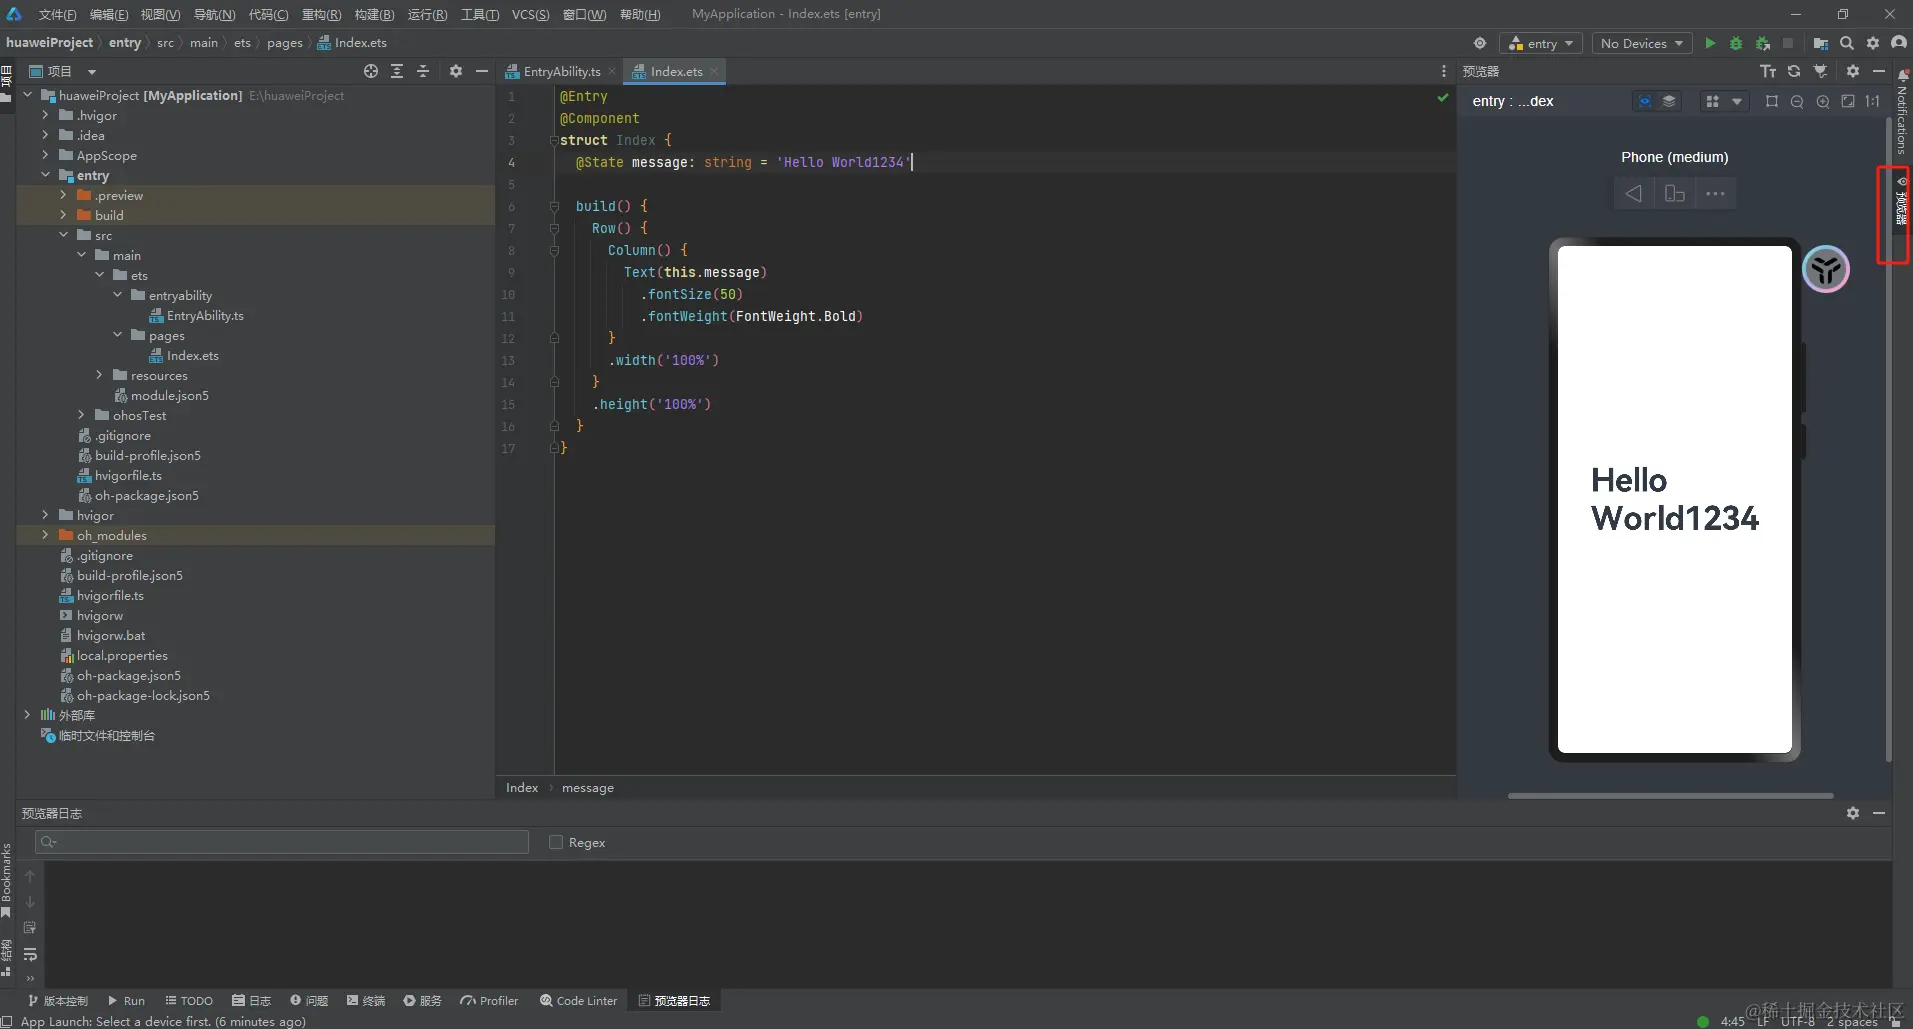Enable the Regex checkbox
This screenshot has width=1913, height=1029.
pyautogui.click(x=556, y=842)
